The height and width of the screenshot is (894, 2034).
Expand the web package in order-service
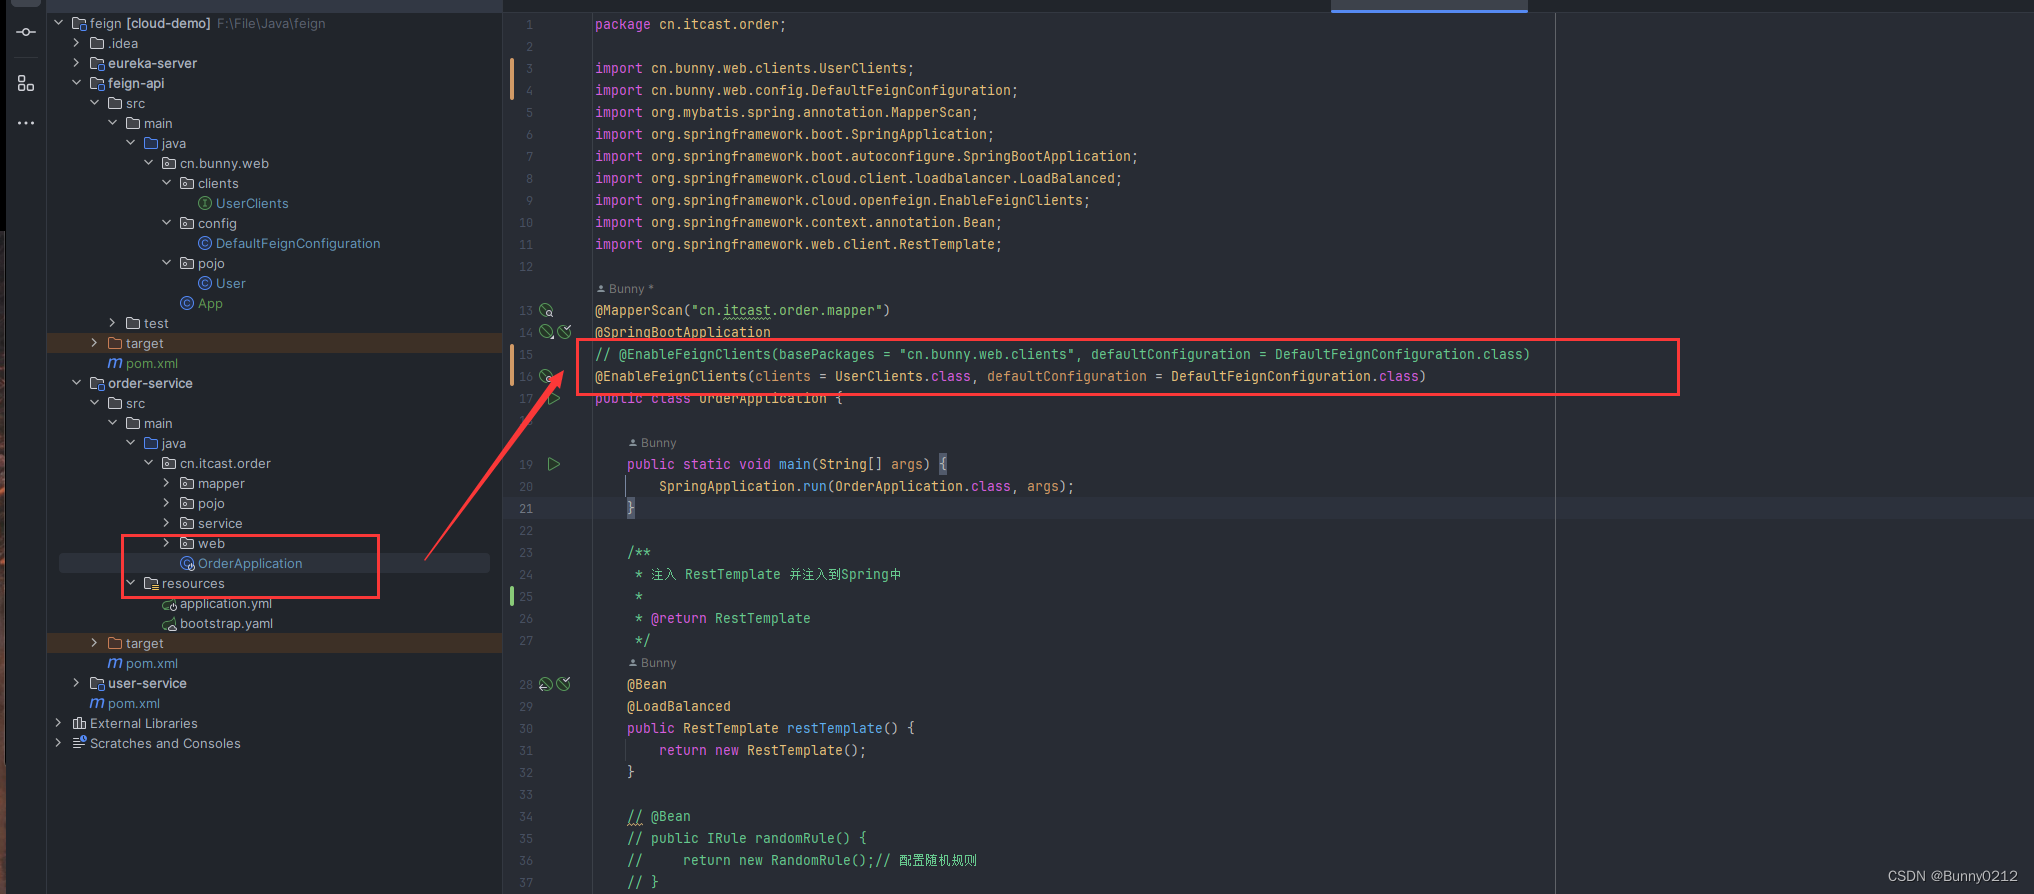click(166, 543)
